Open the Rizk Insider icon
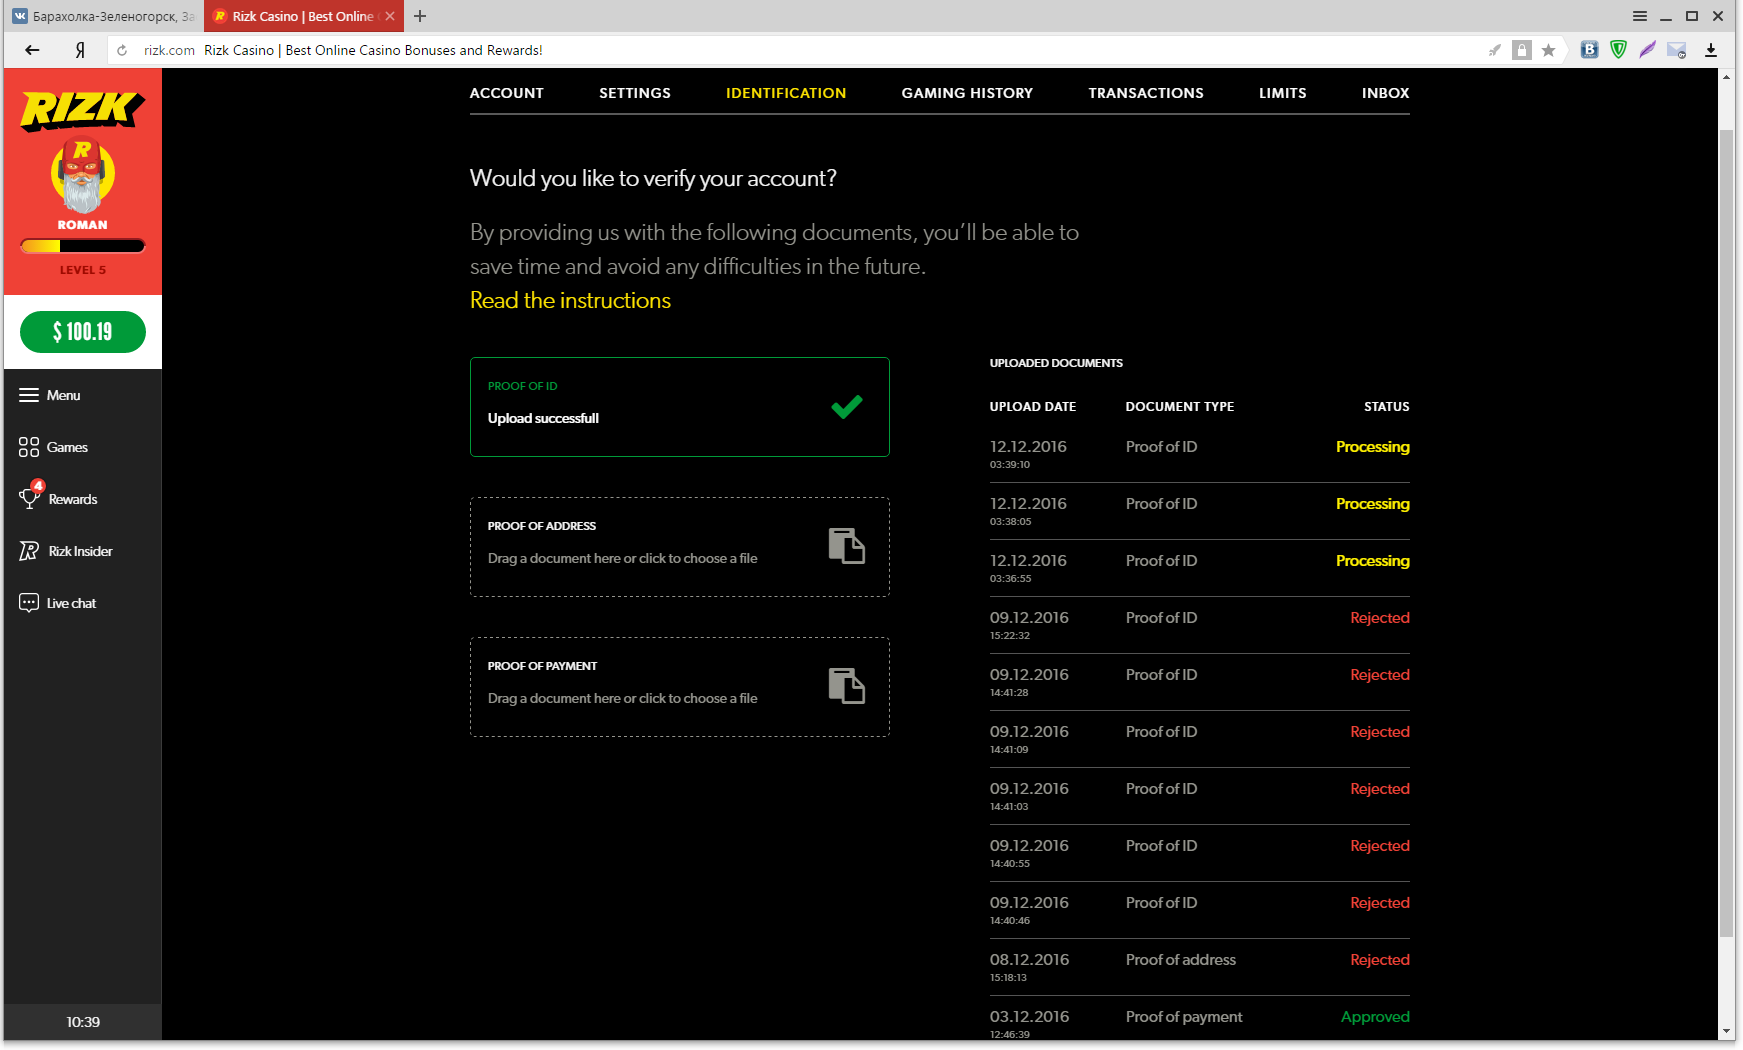This screenshot has height=1050, width=1743. tap(29, 551)
